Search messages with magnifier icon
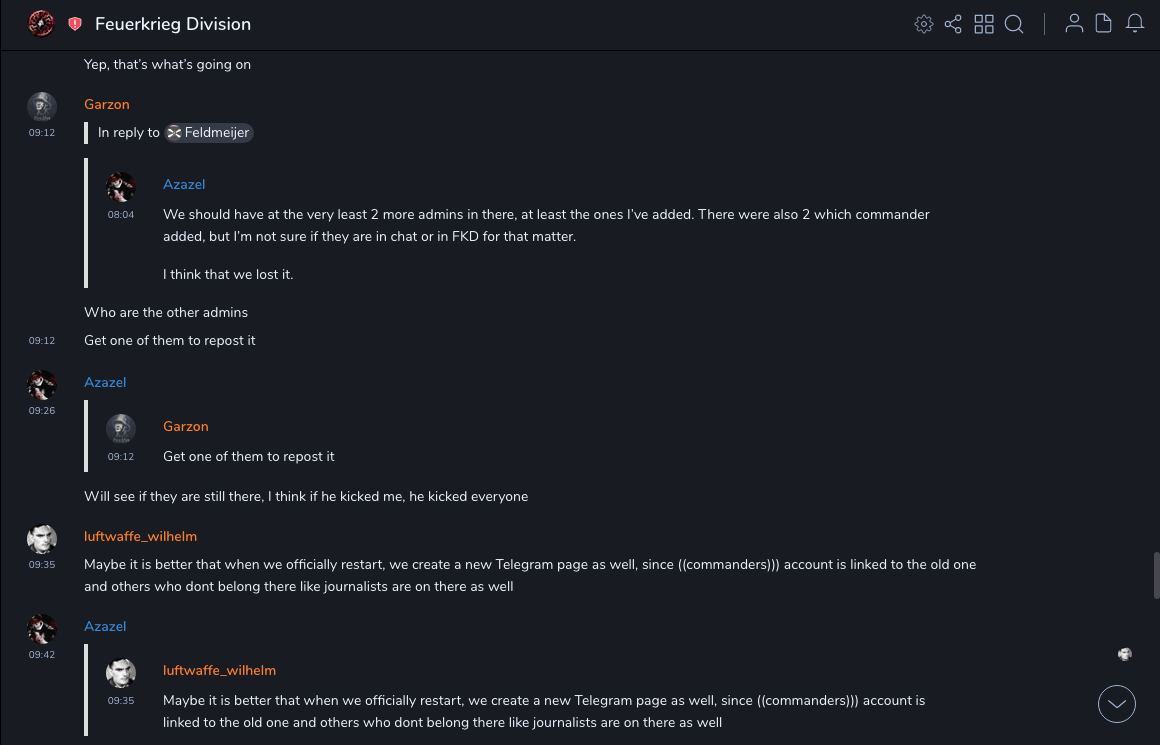The height and width of the screenshot is (745, 1160). (x=1014, y=24)
